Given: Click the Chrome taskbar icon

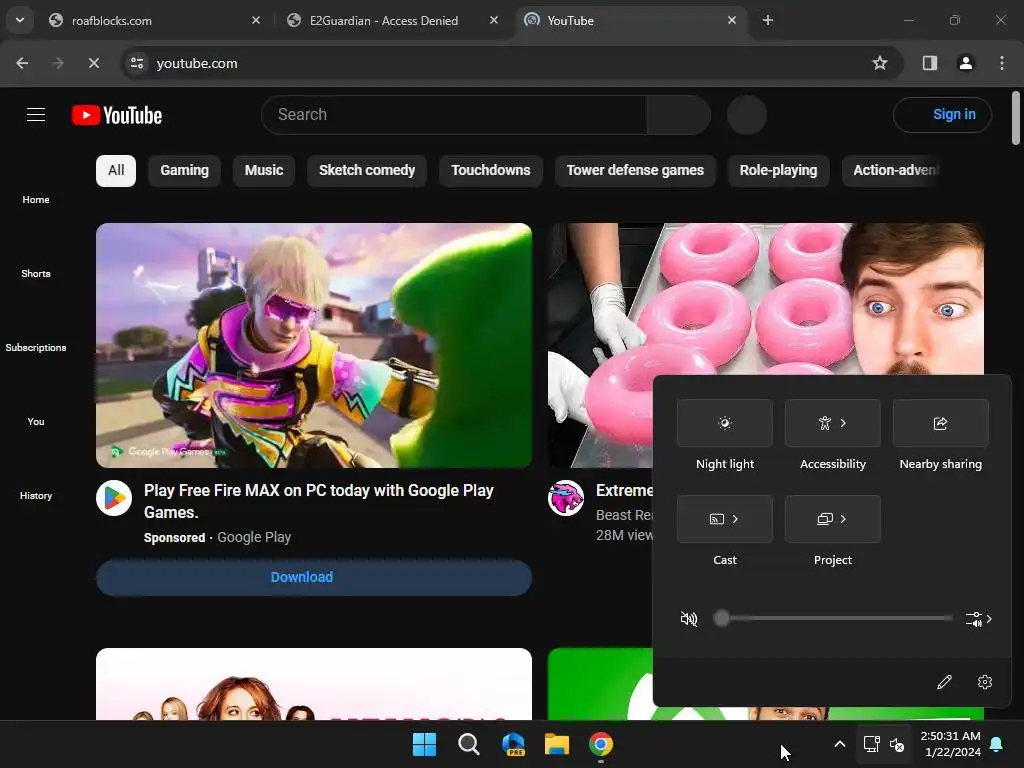Looking at the screenshot, I should coord(601,744).
